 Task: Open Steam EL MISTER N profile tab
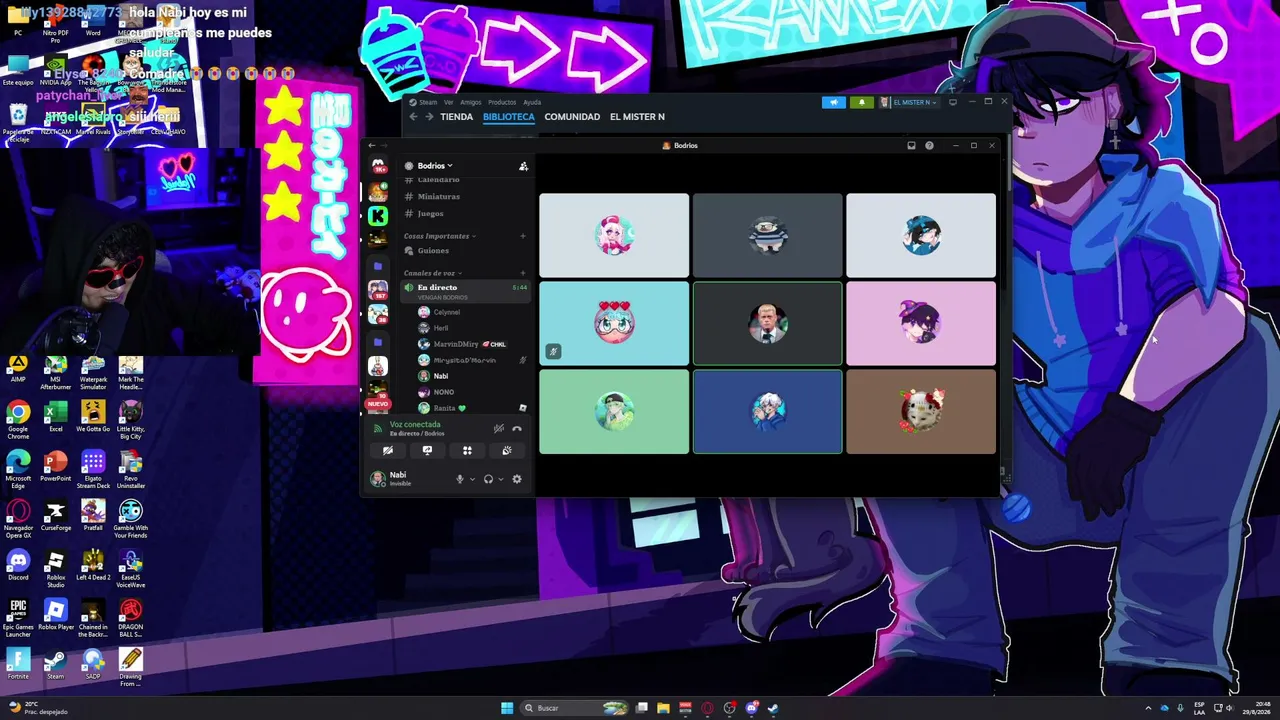pyautogui.click(x=637, y=117)
